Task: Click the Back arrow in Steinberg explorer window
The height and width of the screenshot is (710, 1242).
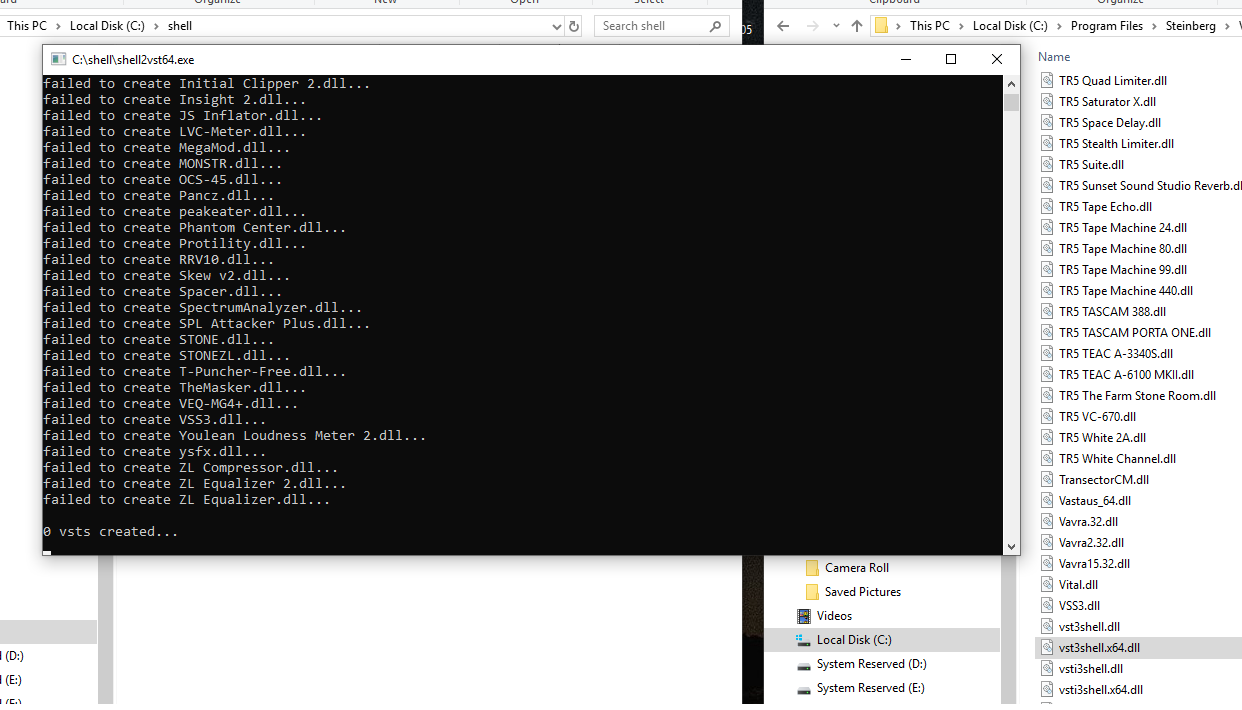Action: [783, 26]
